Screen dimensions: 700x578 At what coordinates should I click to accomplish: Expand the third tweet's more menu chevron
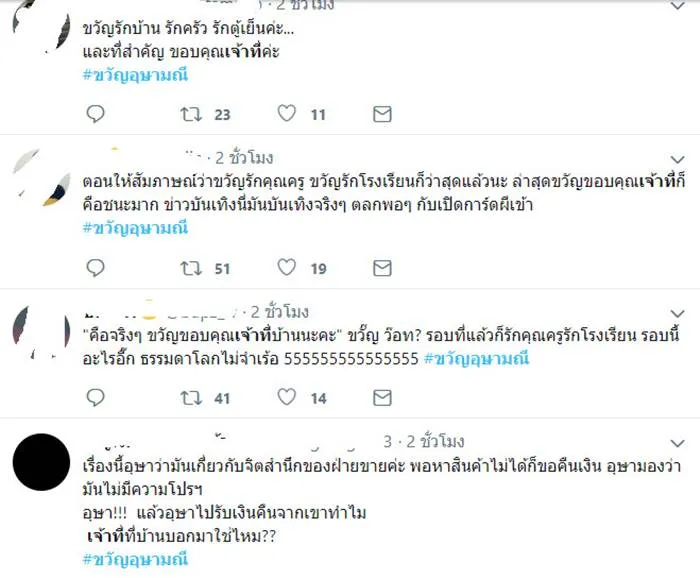[x=678, y=313]
